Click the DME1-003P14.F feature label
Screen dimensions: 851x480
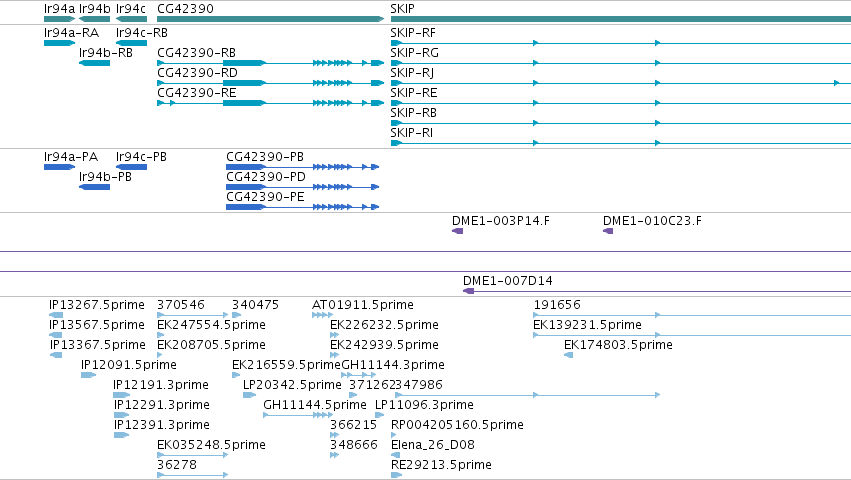pos(500,222)
